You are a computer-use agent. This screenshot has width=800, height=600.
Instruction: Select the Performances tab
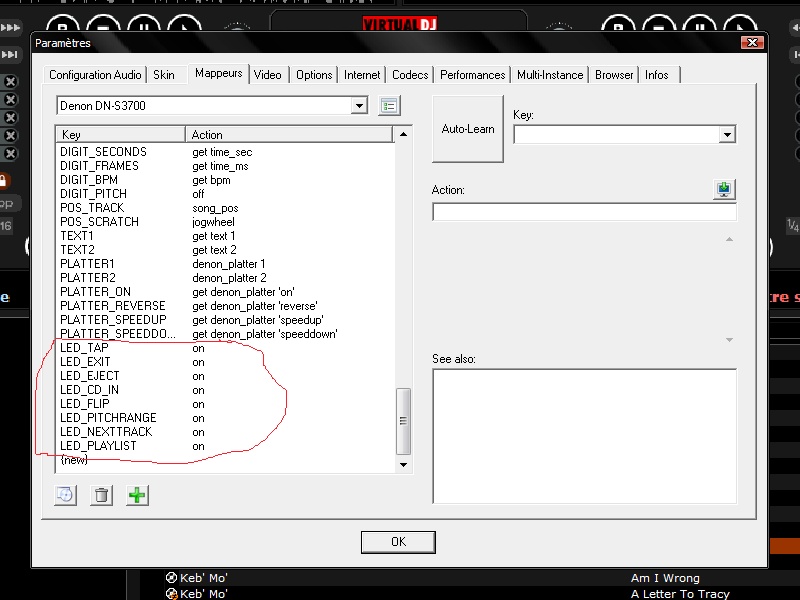click(472, 75)
